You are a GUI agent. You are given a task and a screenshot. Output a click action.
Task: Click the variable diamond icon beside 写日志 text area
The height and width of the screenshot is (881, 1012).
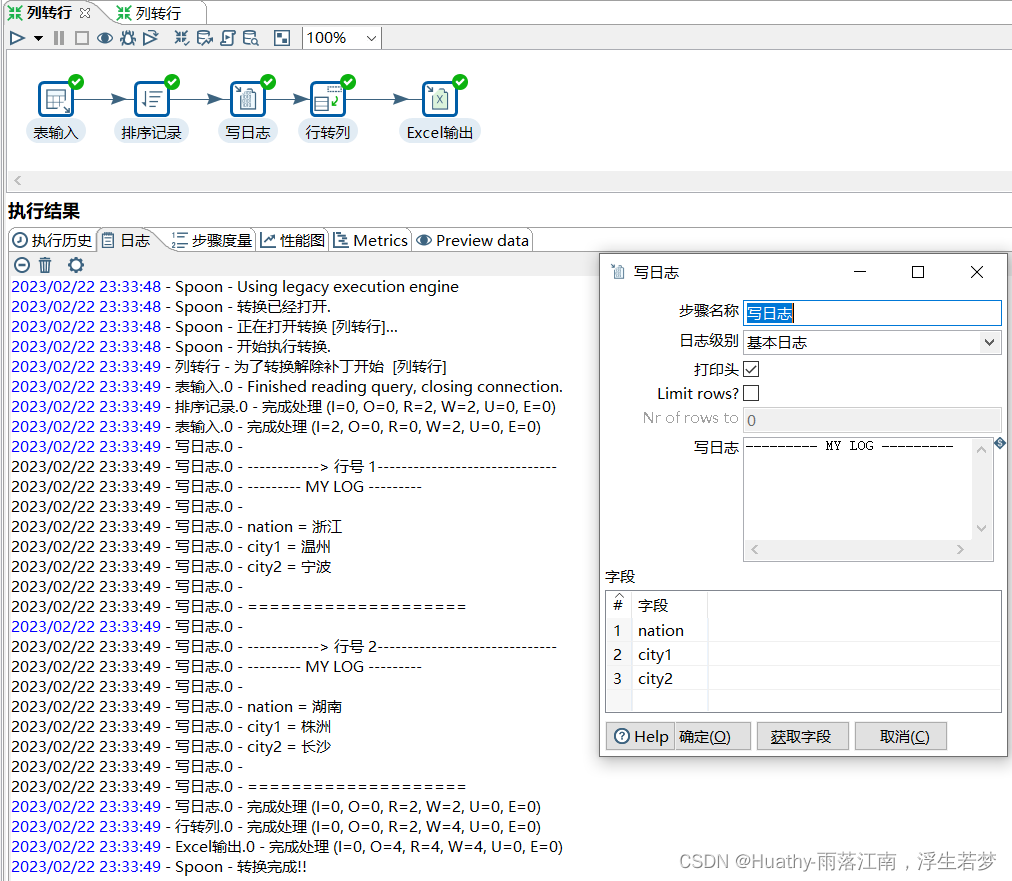(x=1000, y=443)
